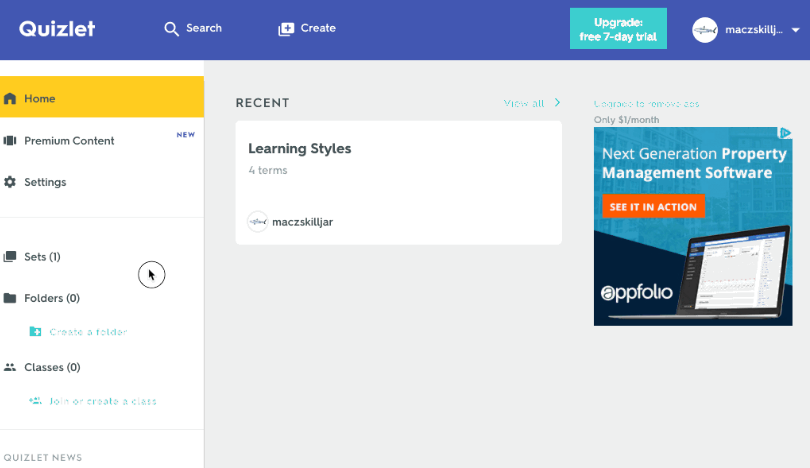
Task: Click the Sets stack icon
Action: tap(10, 257)
